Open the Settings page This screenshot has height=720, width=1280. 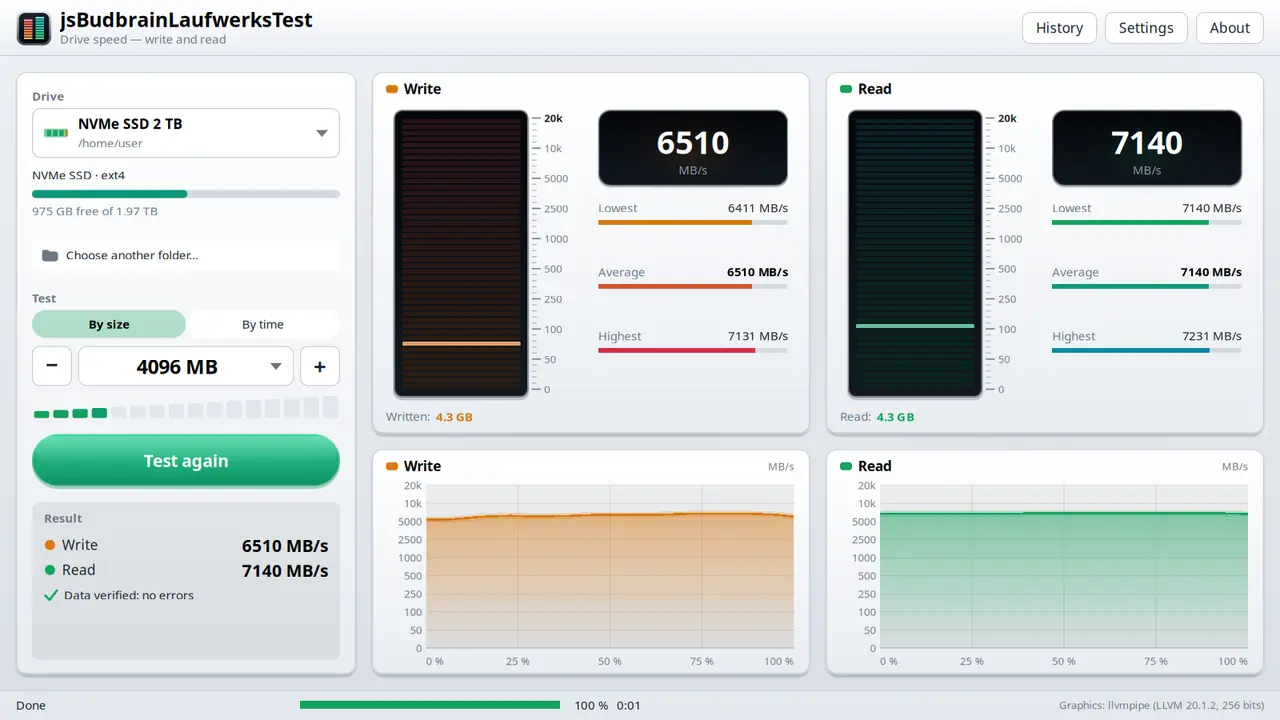coord(1146,28)
